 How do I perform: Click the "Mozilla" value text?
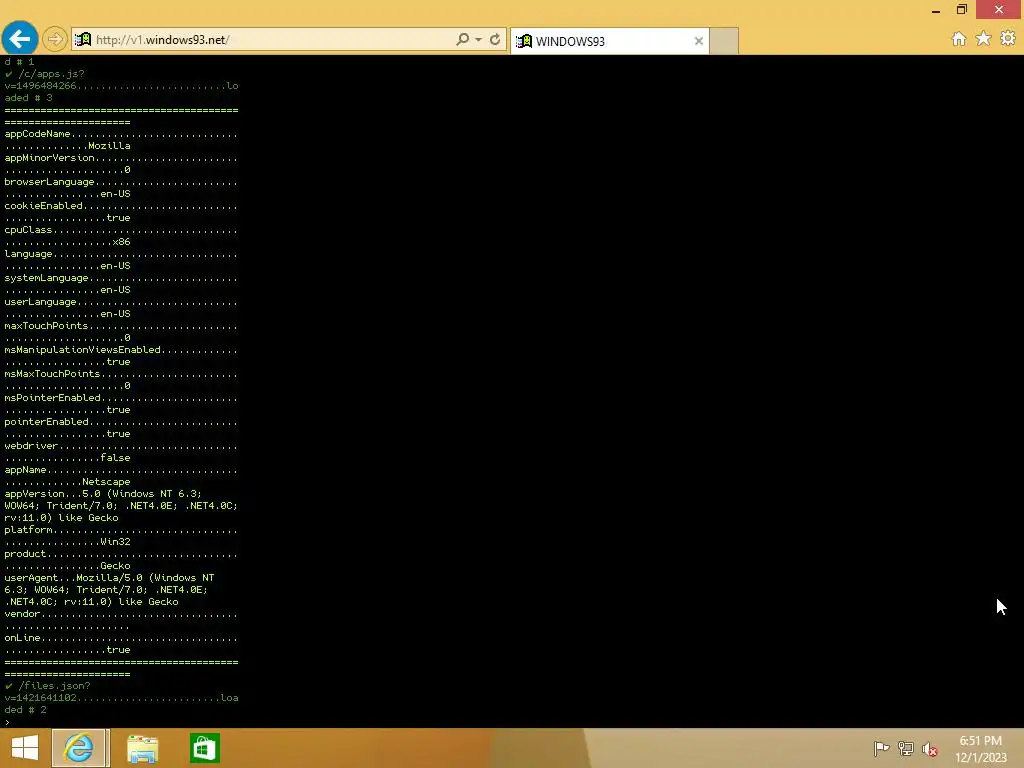[109, 146]
